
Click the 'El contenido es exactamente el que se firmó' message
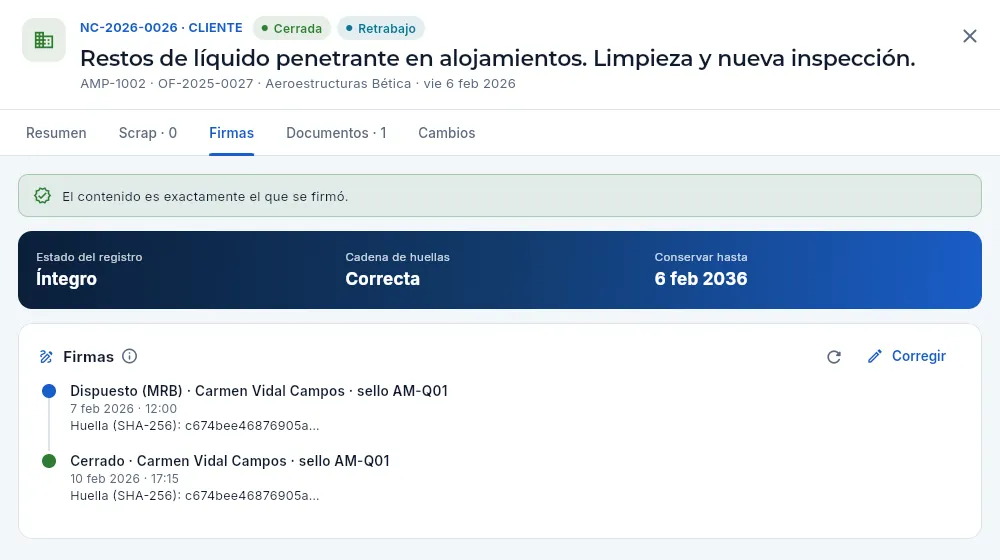205,196
